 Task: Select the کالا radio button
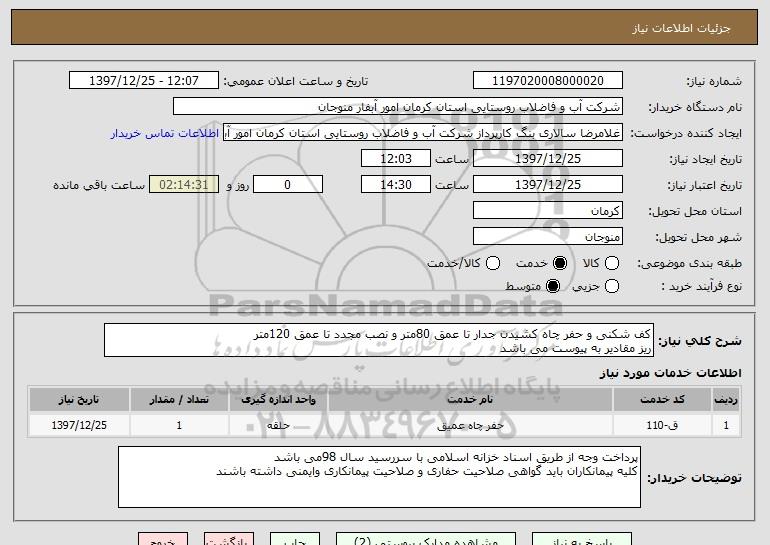click(612, 263)
